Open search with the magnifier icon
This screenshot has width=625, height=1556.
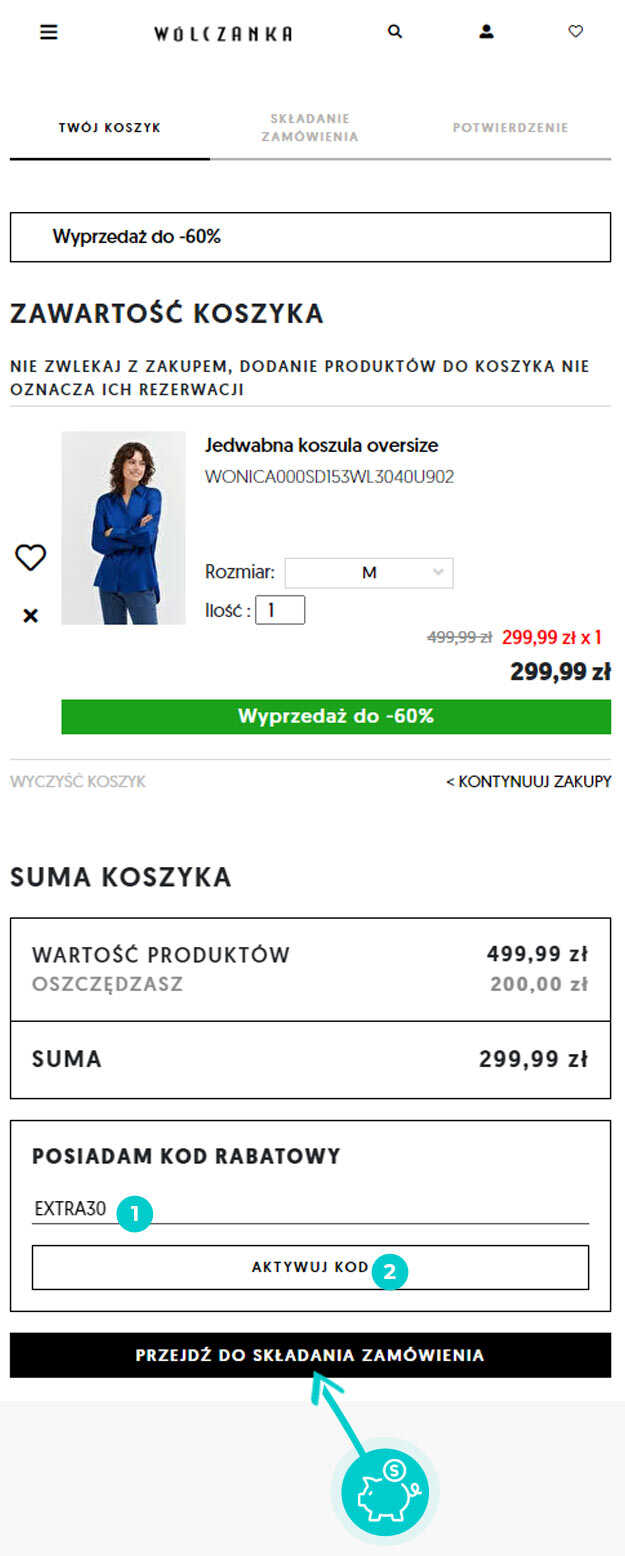395,32
